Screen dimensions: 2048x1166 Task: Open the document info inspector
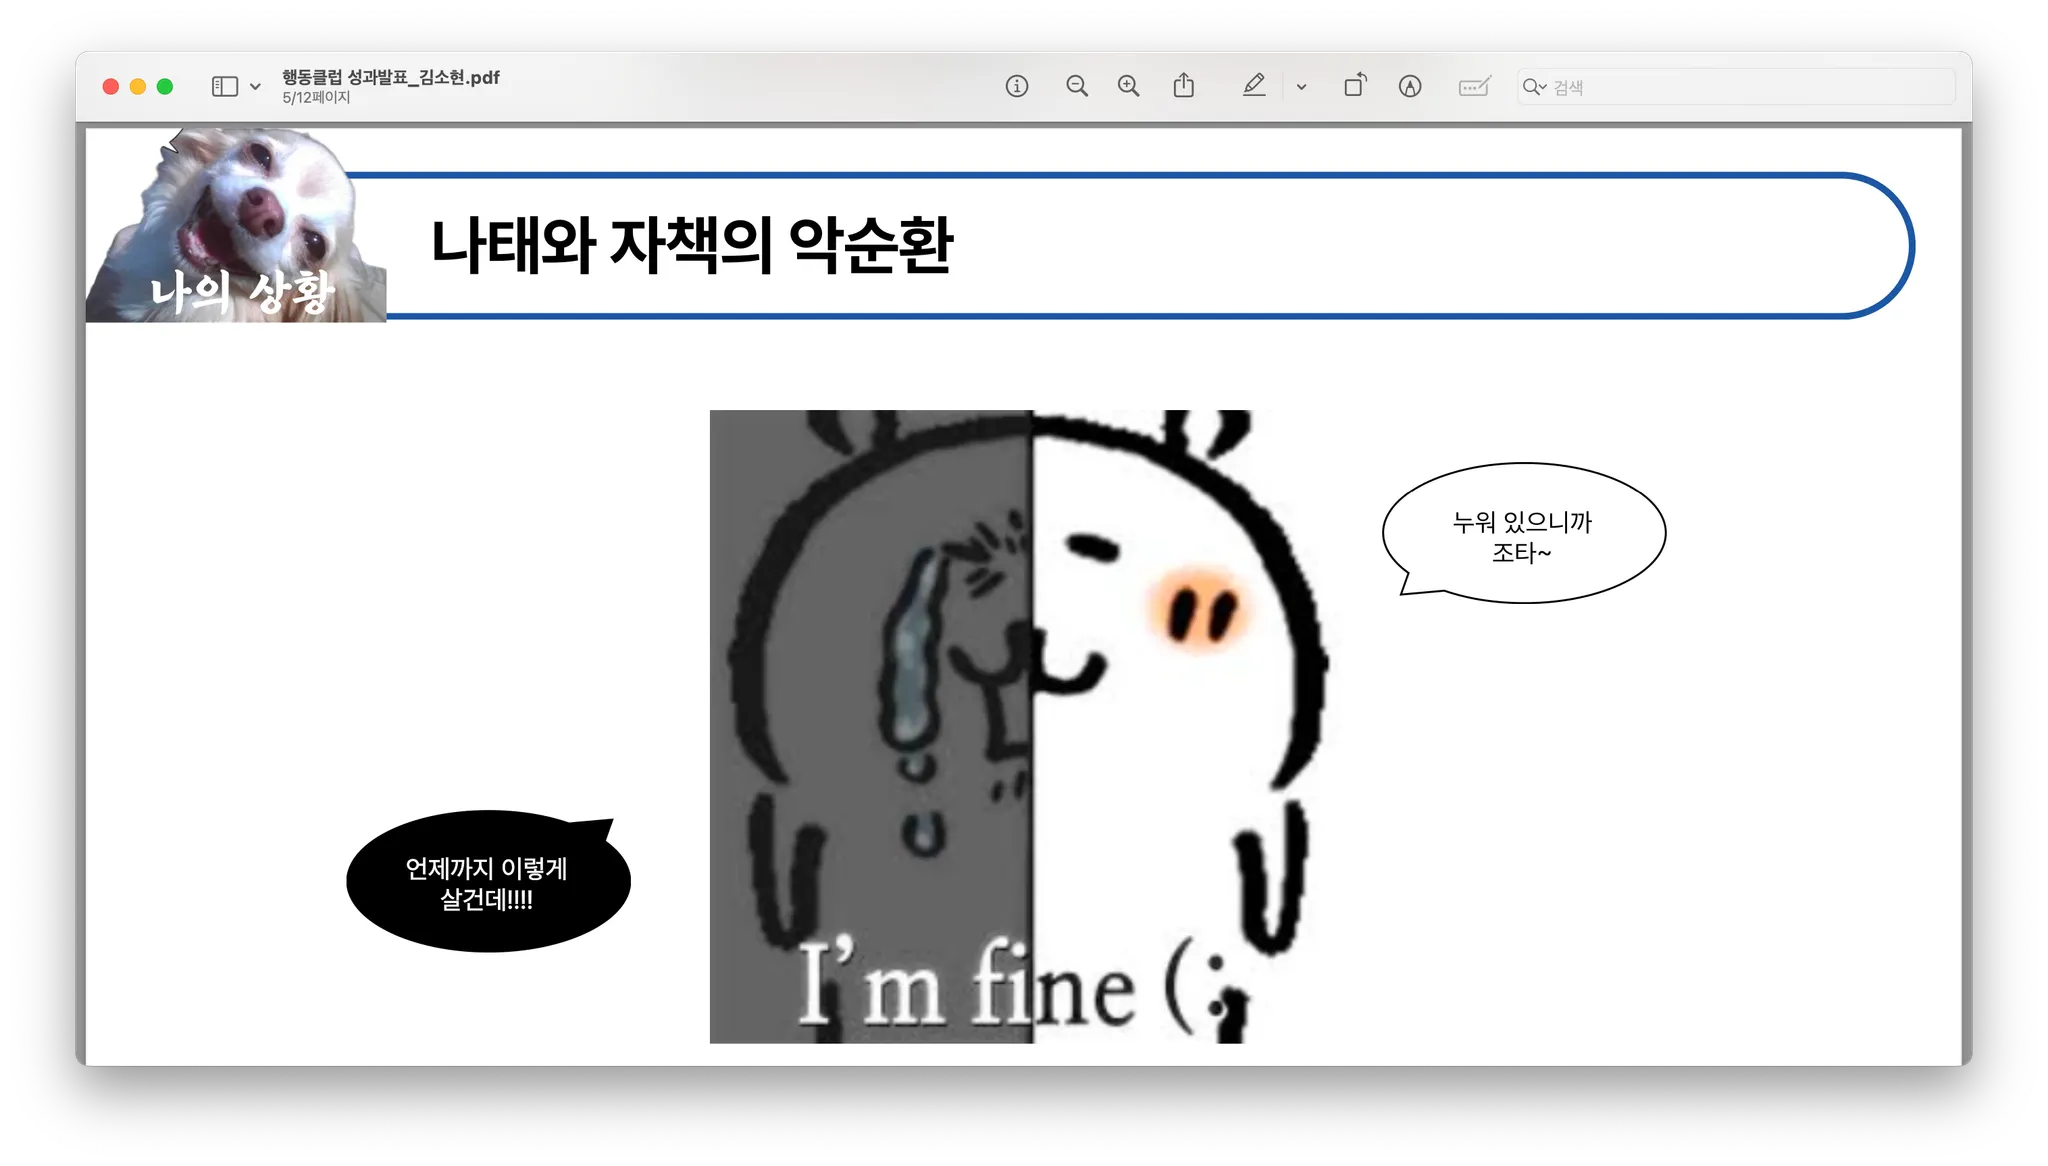[1016, 86]
